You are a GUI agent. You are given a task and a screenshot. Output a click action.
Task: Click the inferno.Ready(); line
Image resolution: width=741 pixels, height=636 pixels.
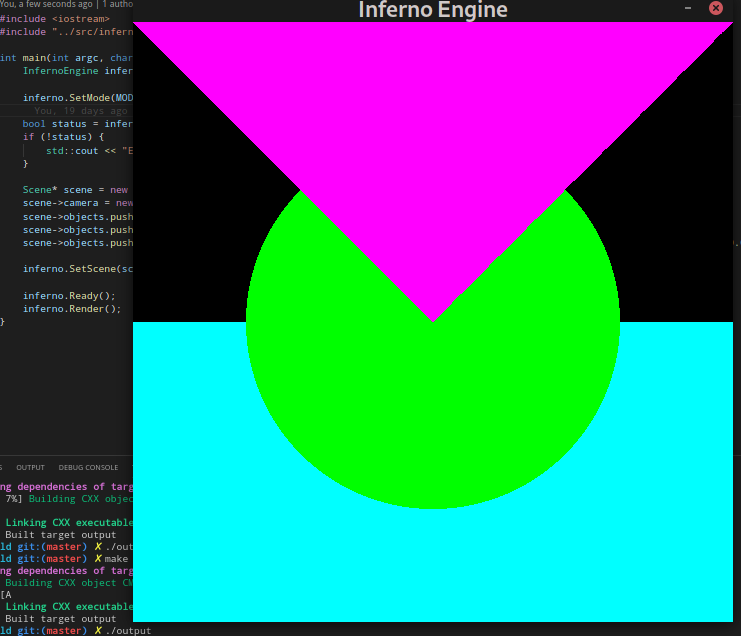[69, 296]
